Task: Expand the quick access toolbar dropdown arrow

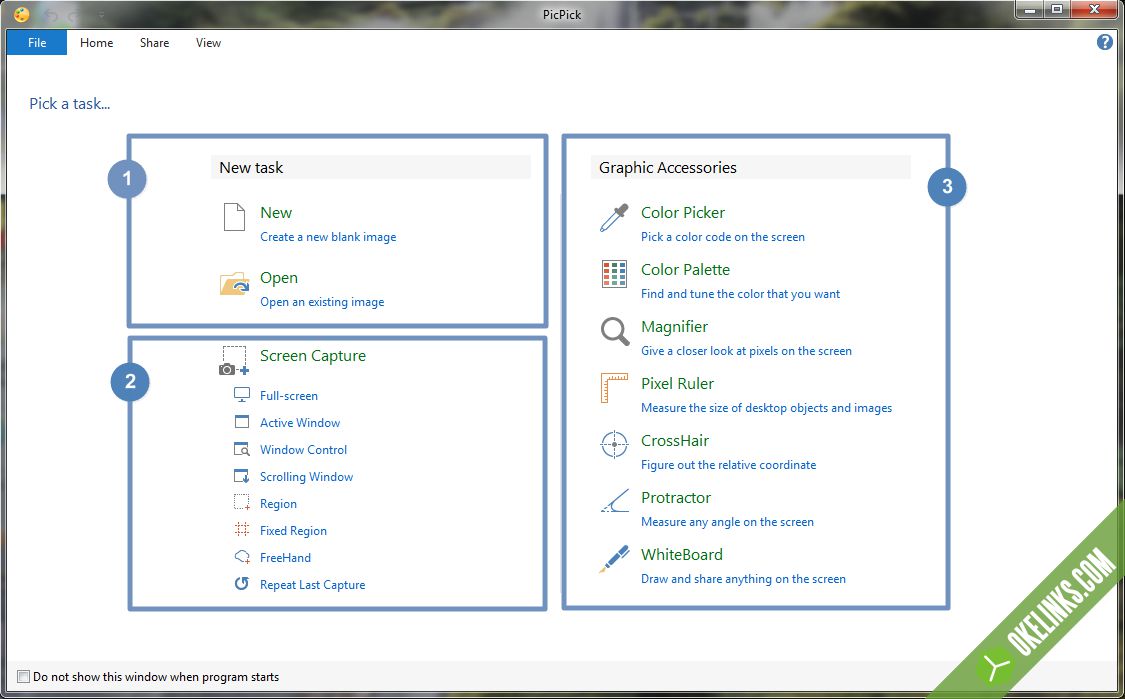Action: point(101,15)
